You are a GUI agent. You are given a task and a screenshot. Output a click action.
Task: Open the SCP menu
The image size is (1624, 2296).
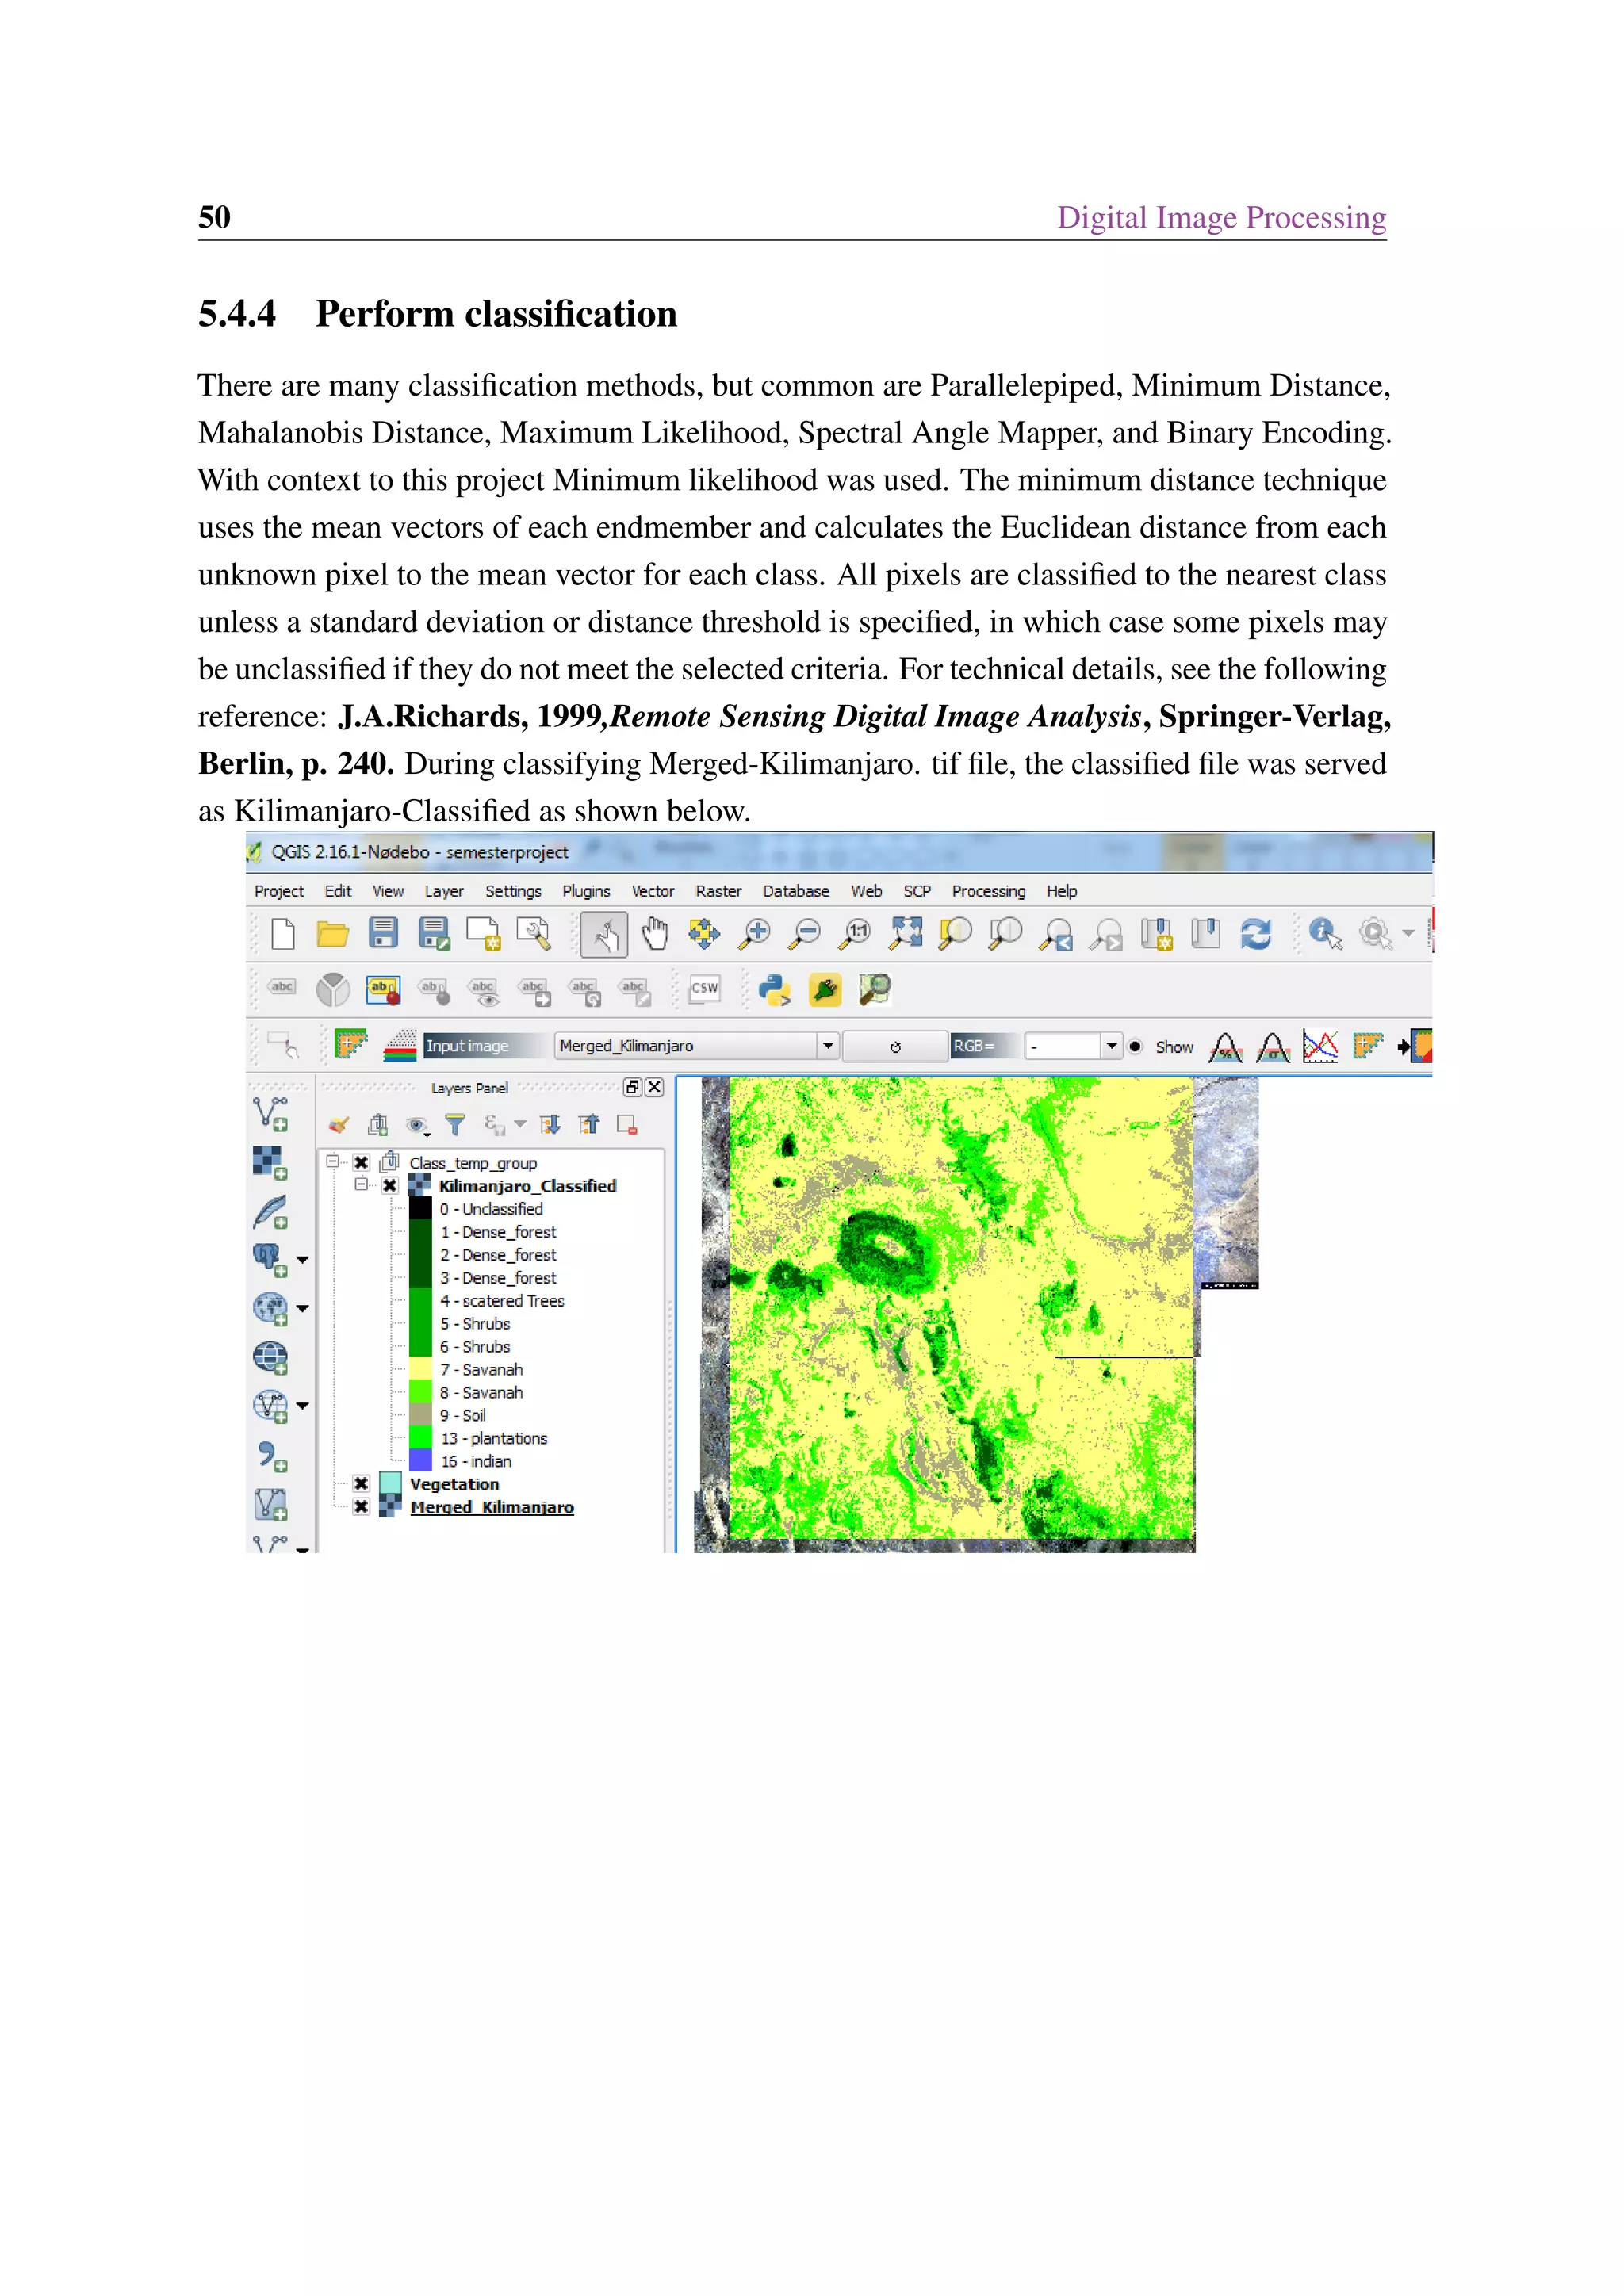[x=916, y=891]
